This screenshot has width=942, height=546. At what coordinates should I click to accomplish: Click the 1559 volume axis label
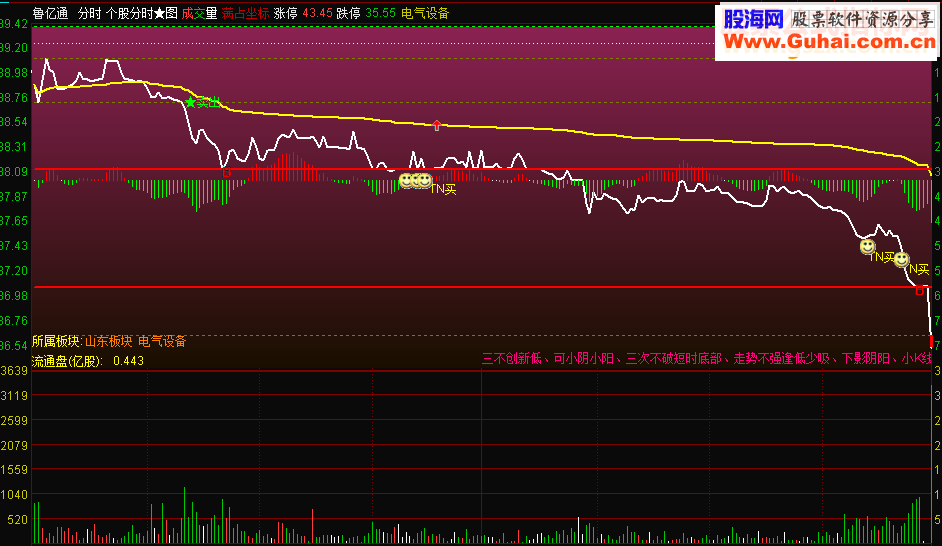click(14, 470)
